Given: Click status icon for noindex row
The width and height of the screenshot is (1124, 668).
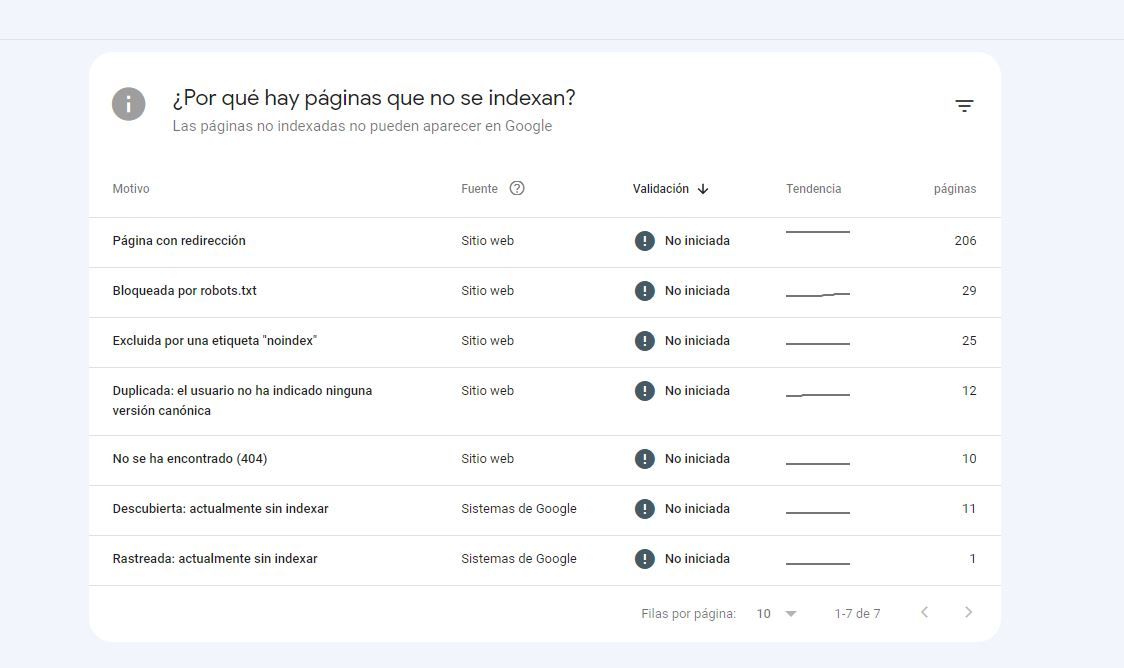Looking at the screenshot, I should pyautogui.click(x=644, y=341).
